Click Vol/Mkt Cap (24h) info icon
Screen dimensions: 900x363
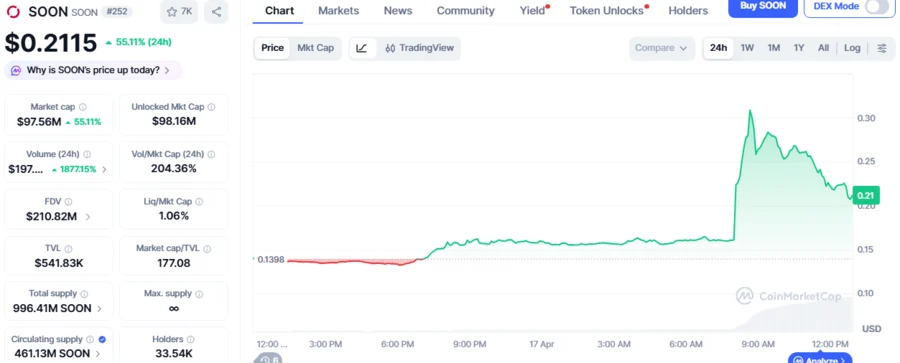coord(211,154)
